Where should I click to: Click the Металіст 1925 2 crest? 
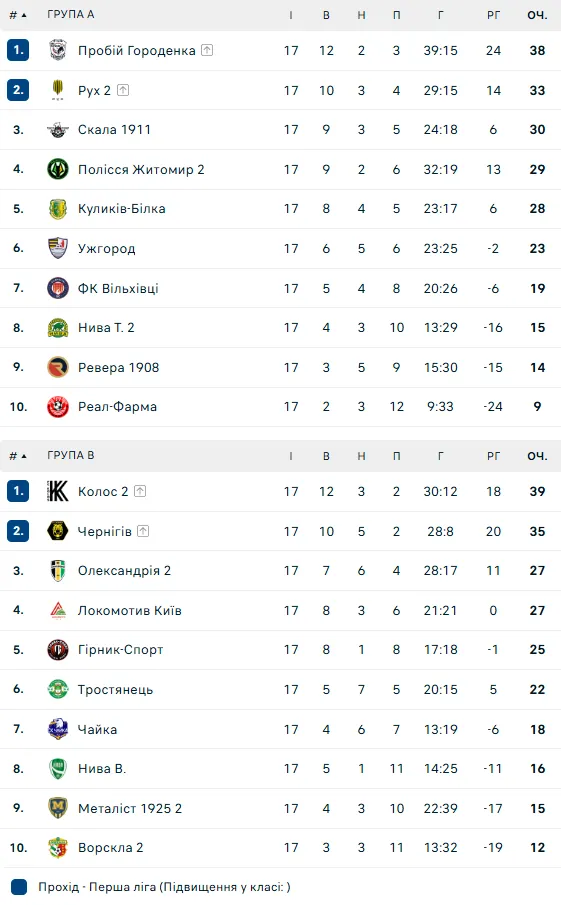coord(58,808)
